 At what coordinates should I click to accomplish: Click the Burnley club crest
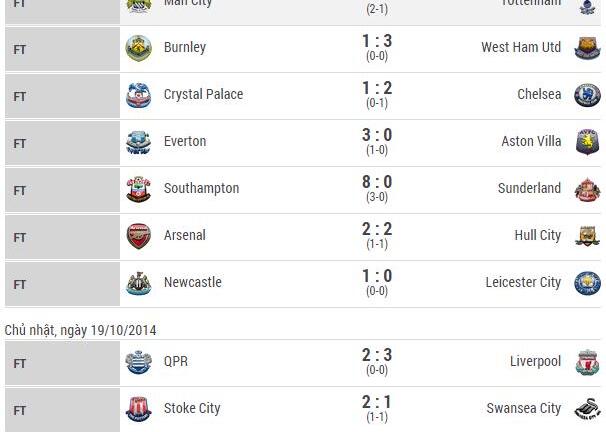click(x=138, y=48)
